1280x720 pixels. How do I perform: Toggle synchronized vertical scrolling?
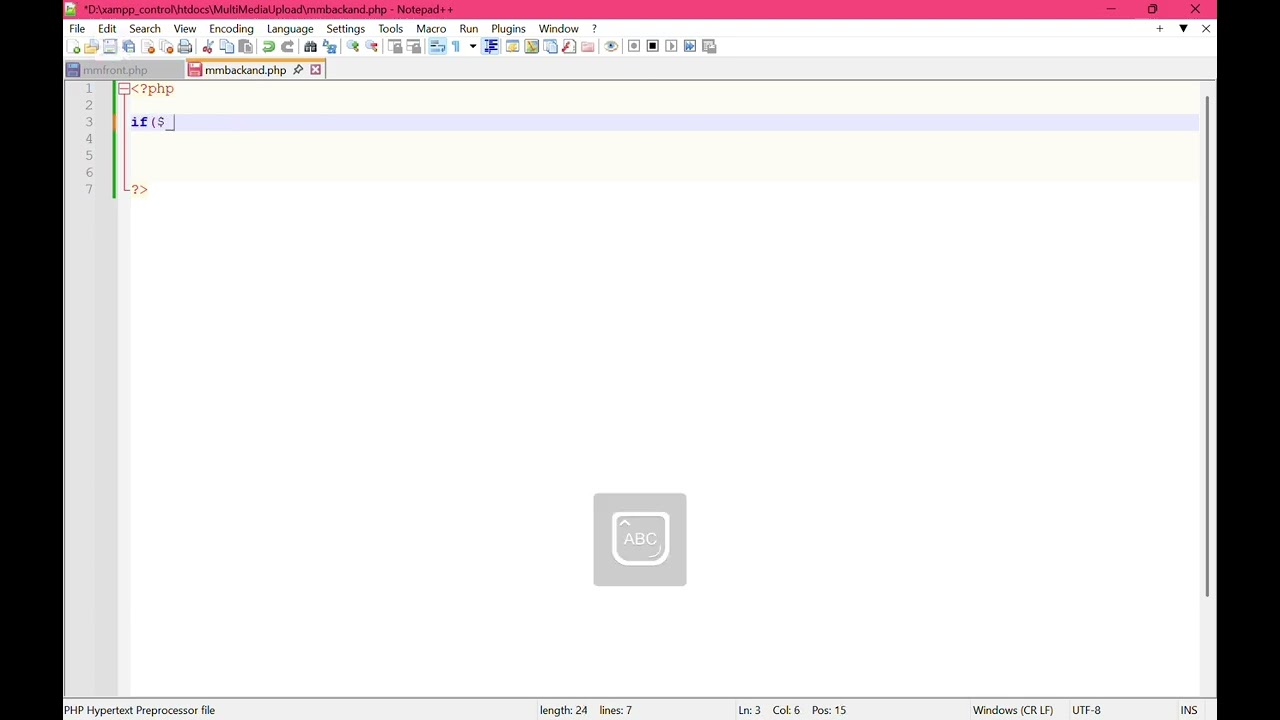pos(395,46)
